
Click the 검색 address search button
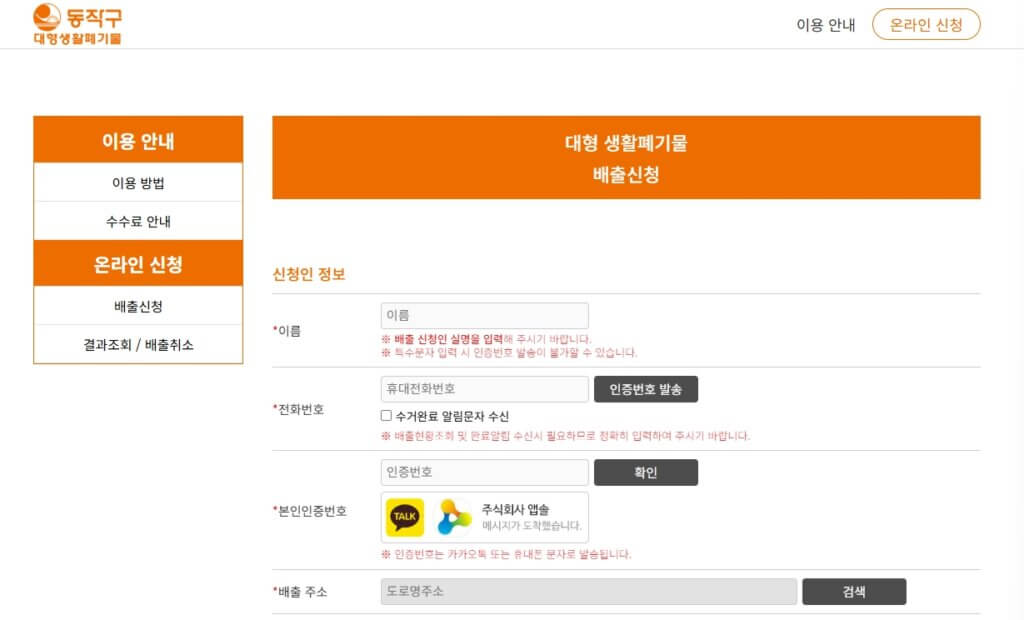853,591
